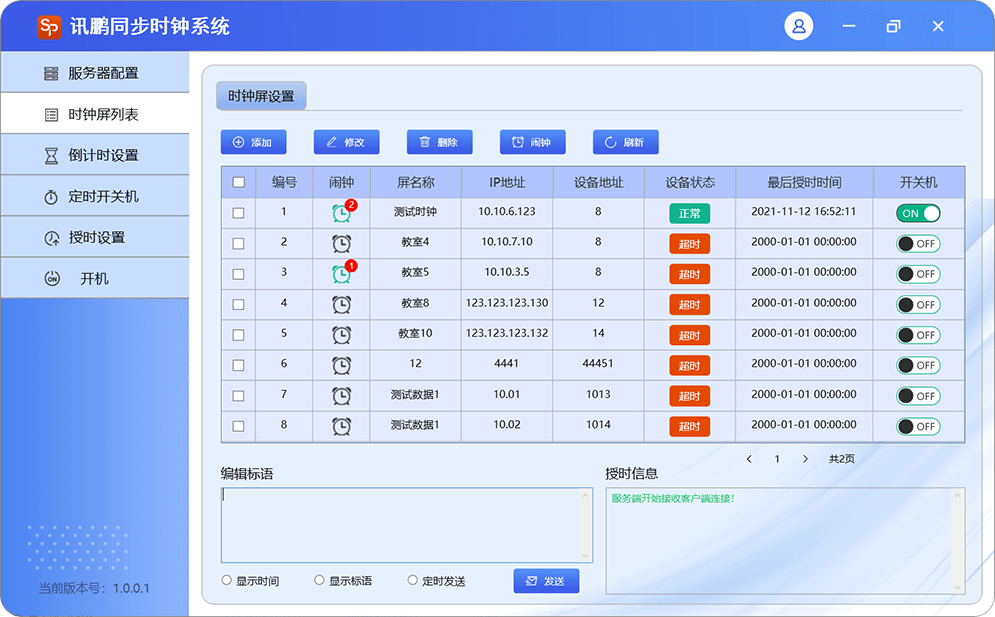Open 服务器配置 in the sidebar

tap(94, 73)
